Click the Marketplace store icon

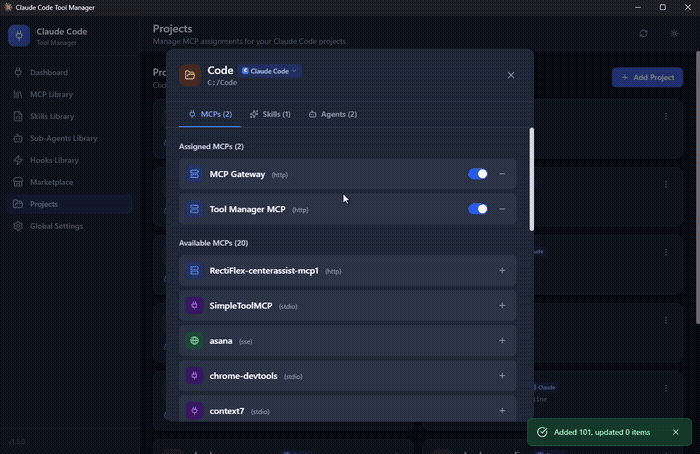pos(18,182)
